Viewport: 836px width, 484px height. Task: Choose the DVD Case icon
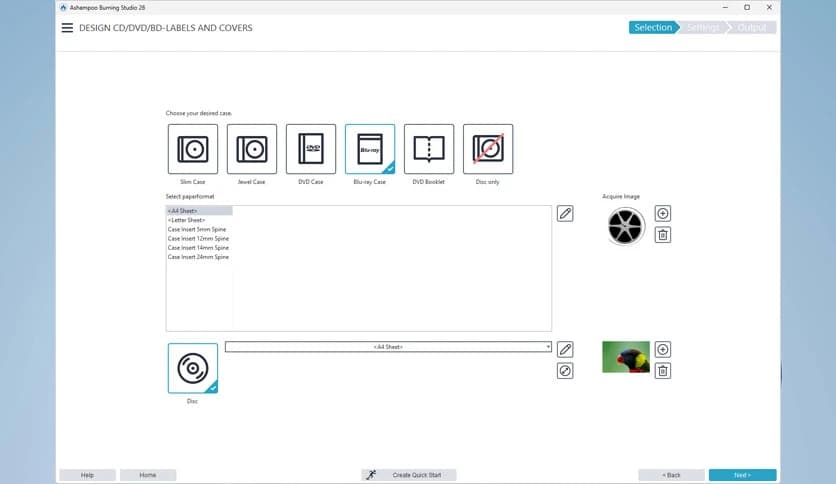click(311, 149)
